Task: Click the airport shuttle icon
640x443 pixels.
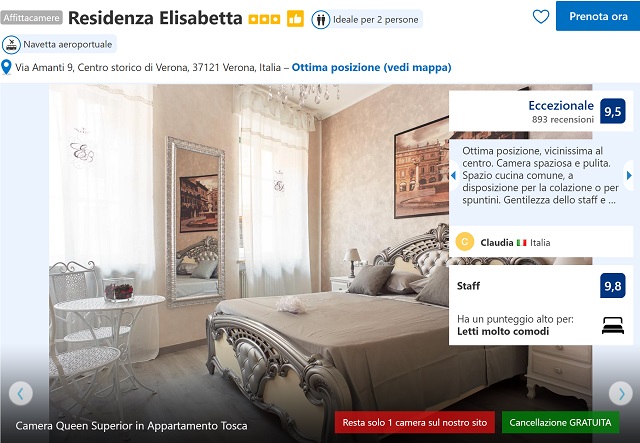Action: tap(11, 45)
